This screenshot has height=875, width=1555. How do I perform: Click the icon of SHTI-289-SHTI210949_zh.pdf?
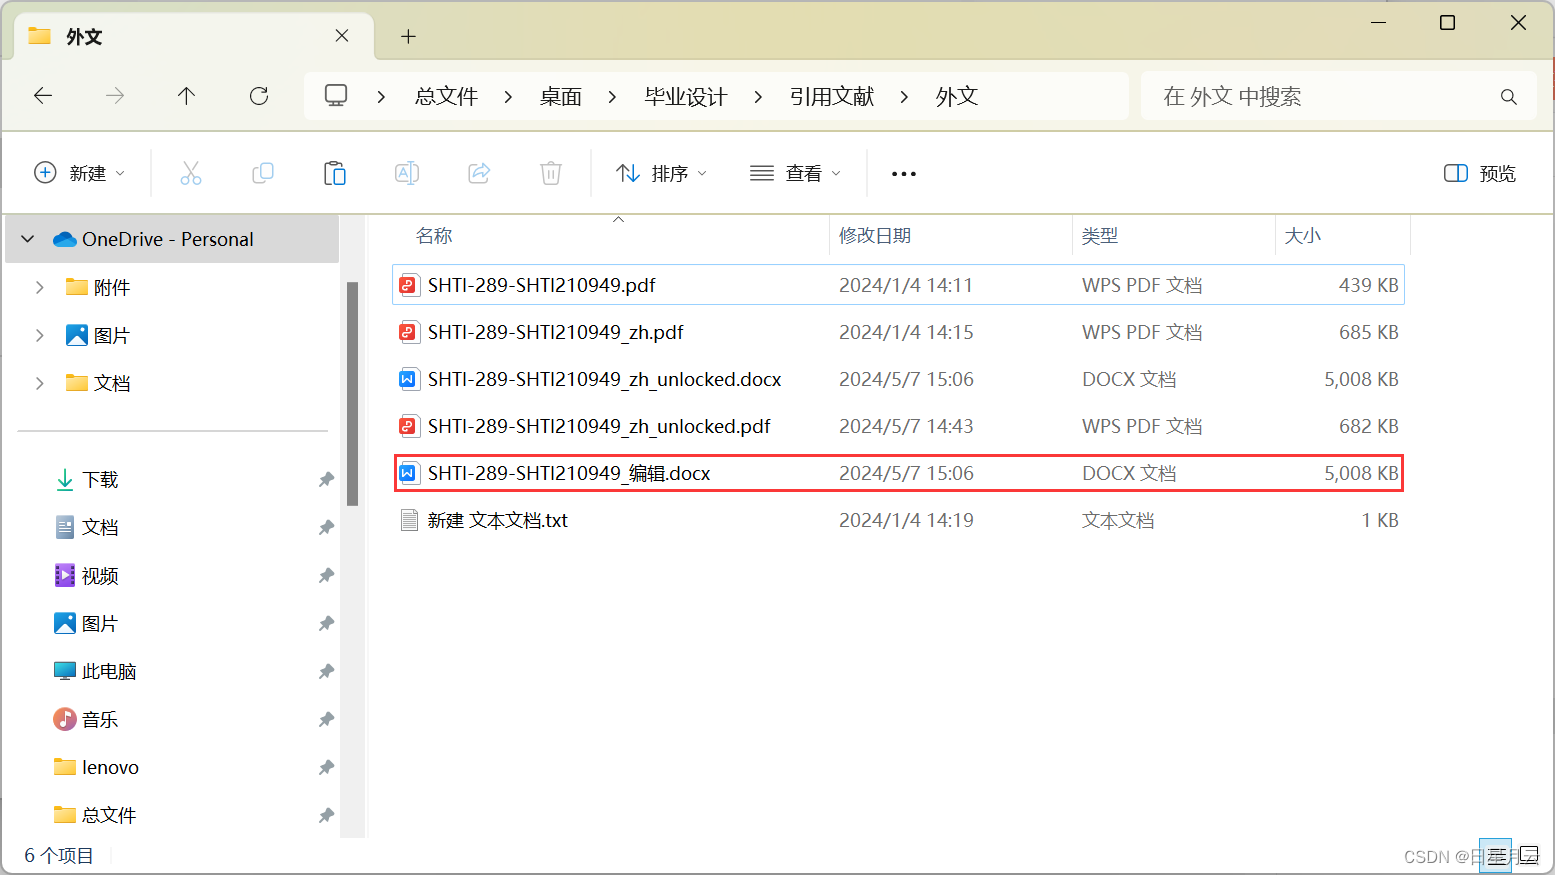(408, 332)
